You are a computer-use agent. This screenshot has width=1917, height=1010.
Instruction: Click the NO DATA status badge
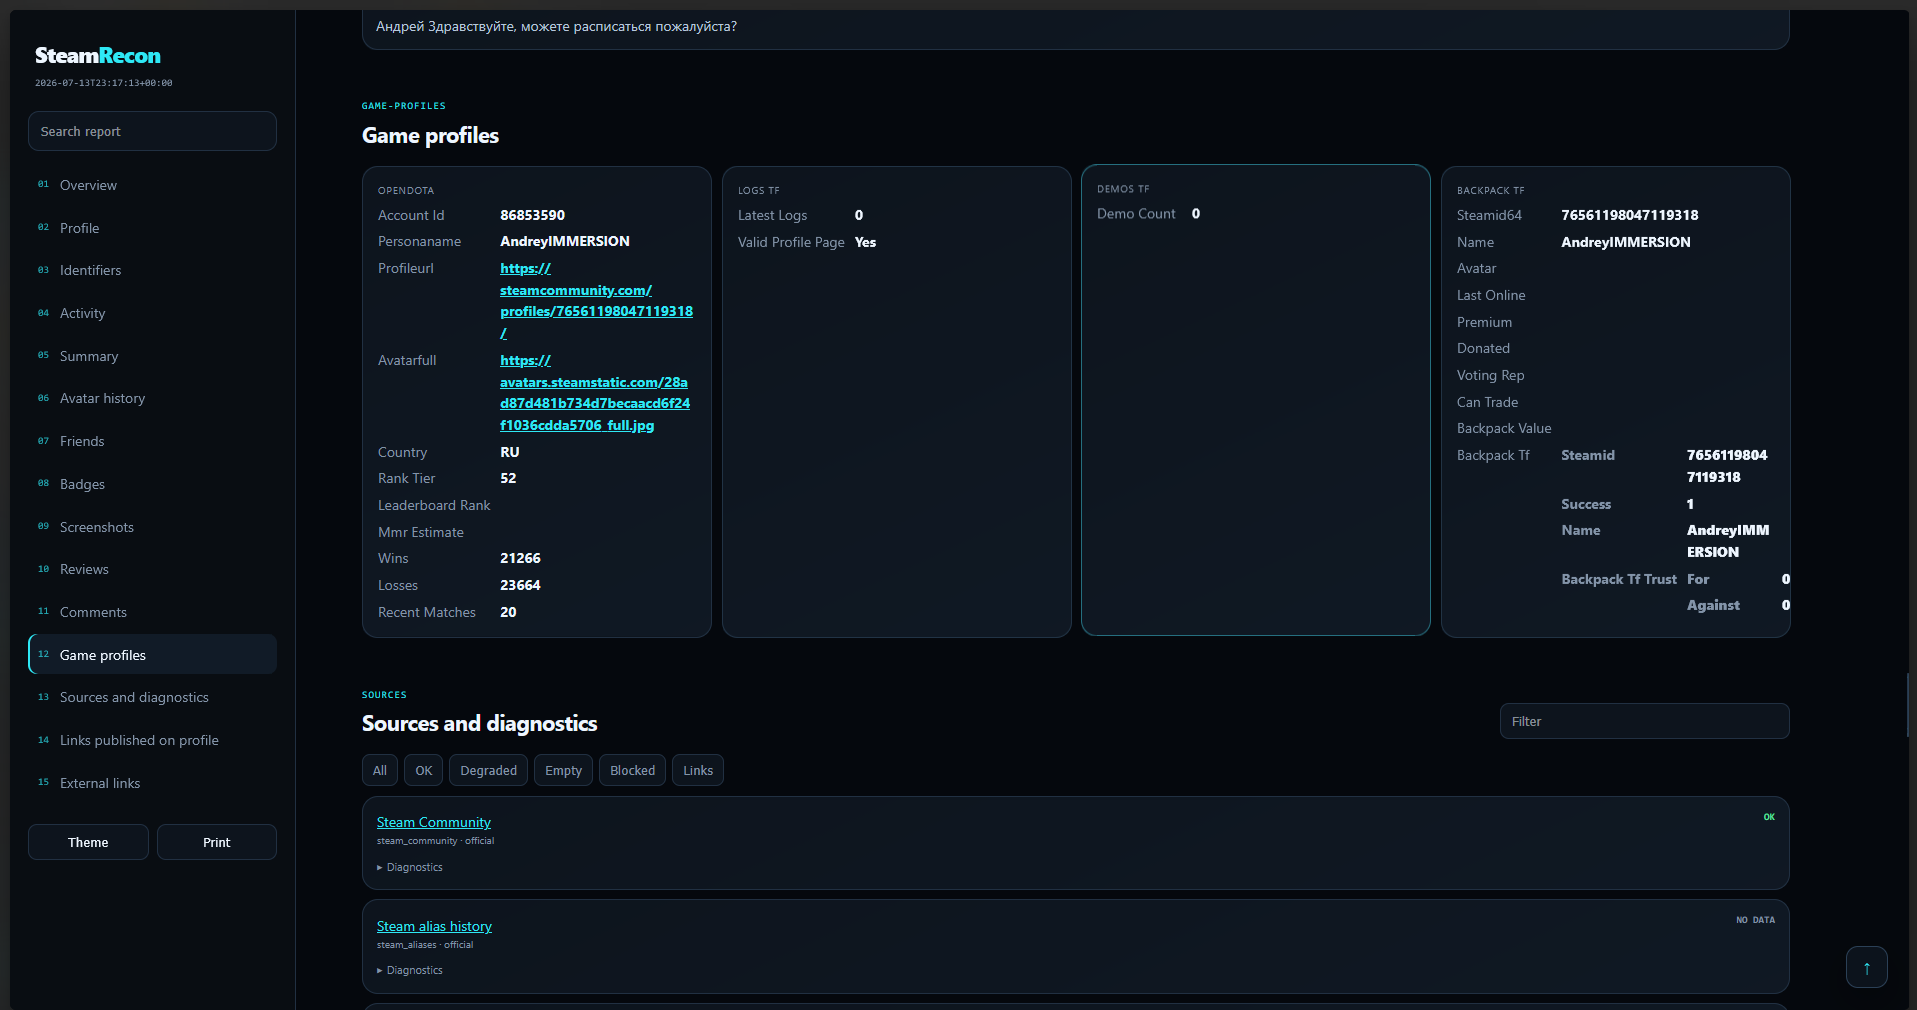[1755, 920]
